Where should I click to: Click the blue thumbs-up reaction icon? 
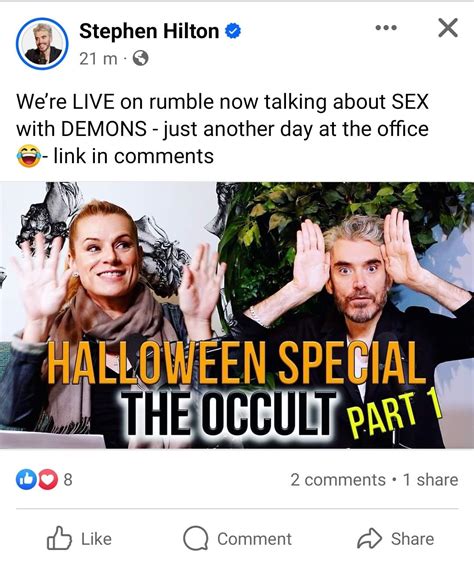(26, 480)
